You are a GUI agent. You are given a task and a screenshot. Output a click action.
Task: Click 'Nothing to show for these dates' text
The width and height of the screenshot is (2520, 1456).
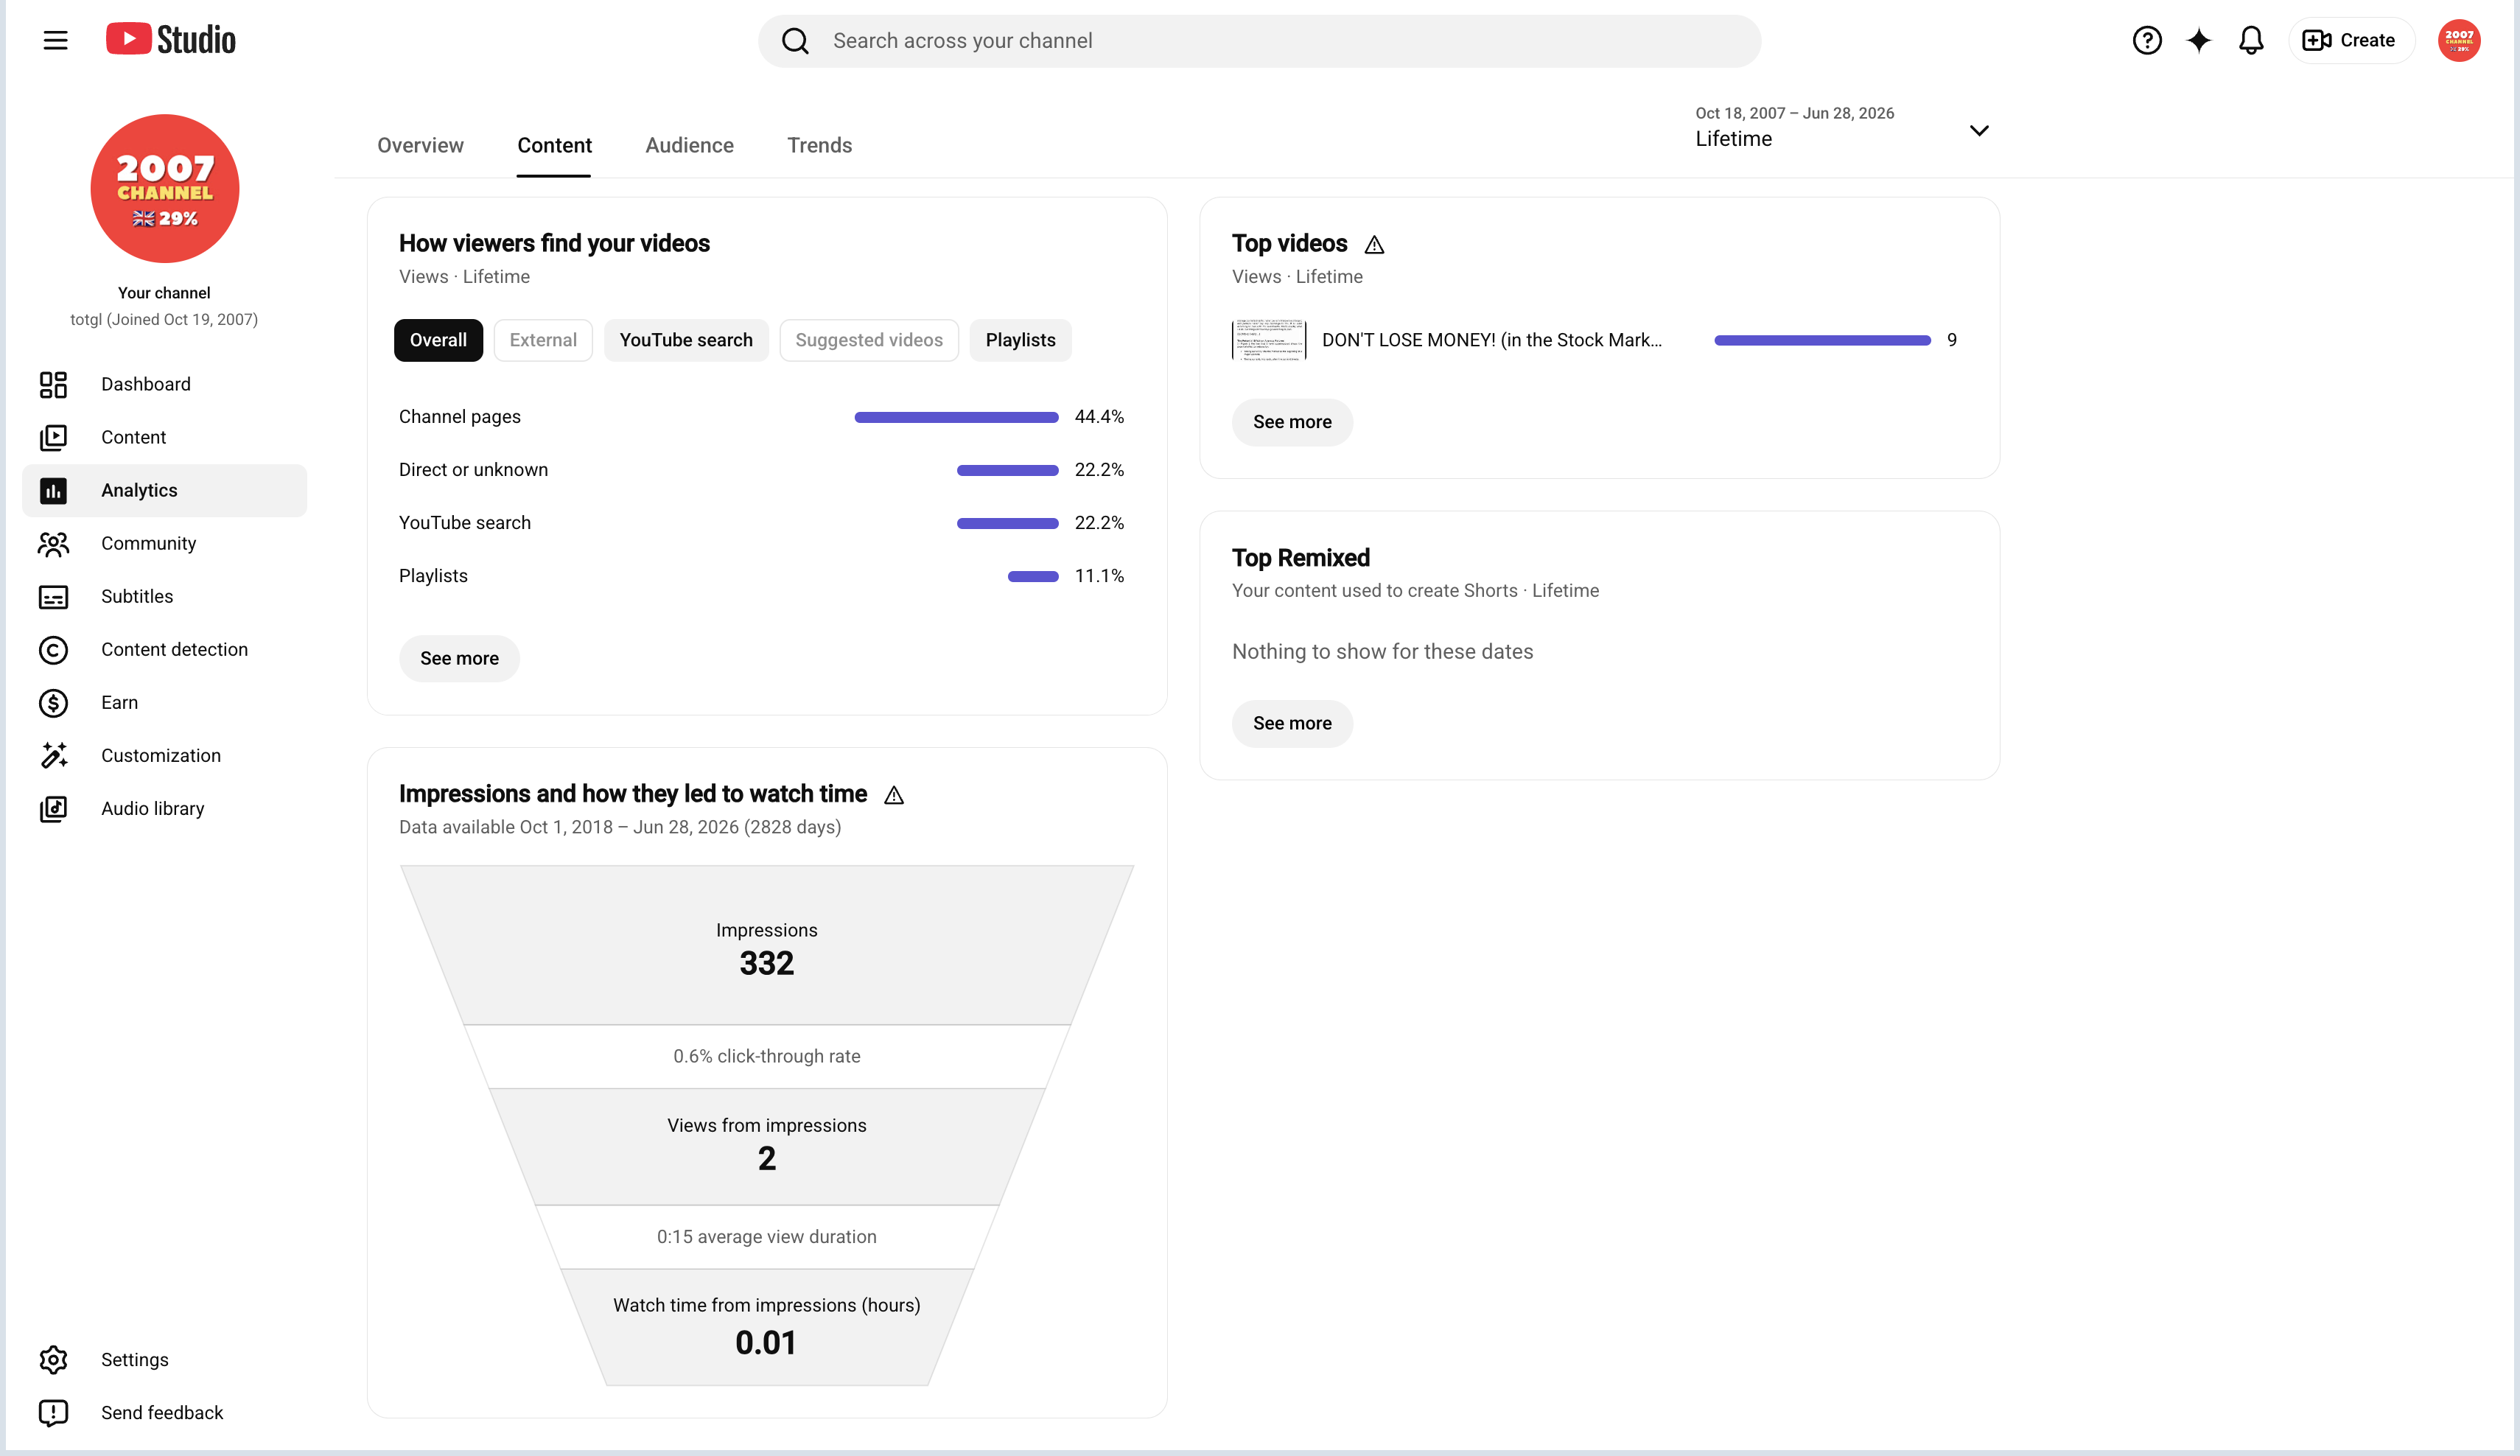click(x=1382, y=652)
